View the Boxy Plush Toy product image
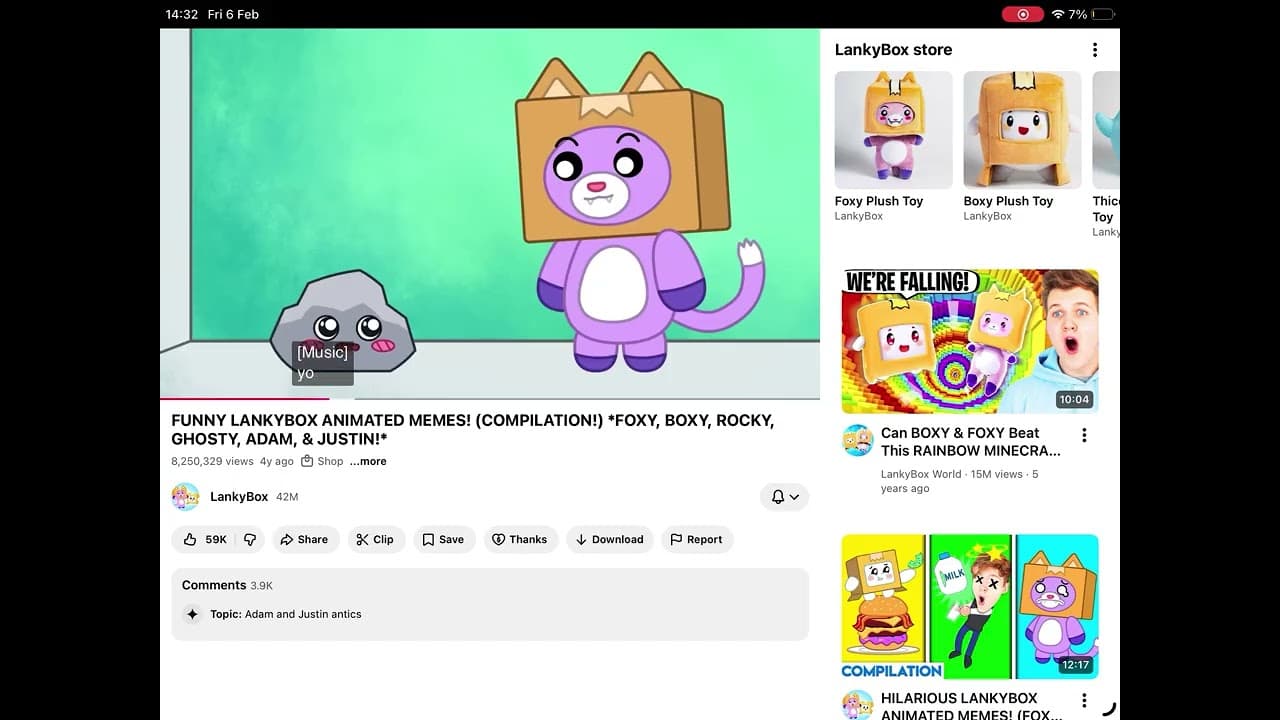Viewport: 1280px width, 720px height. [1022, 129]
